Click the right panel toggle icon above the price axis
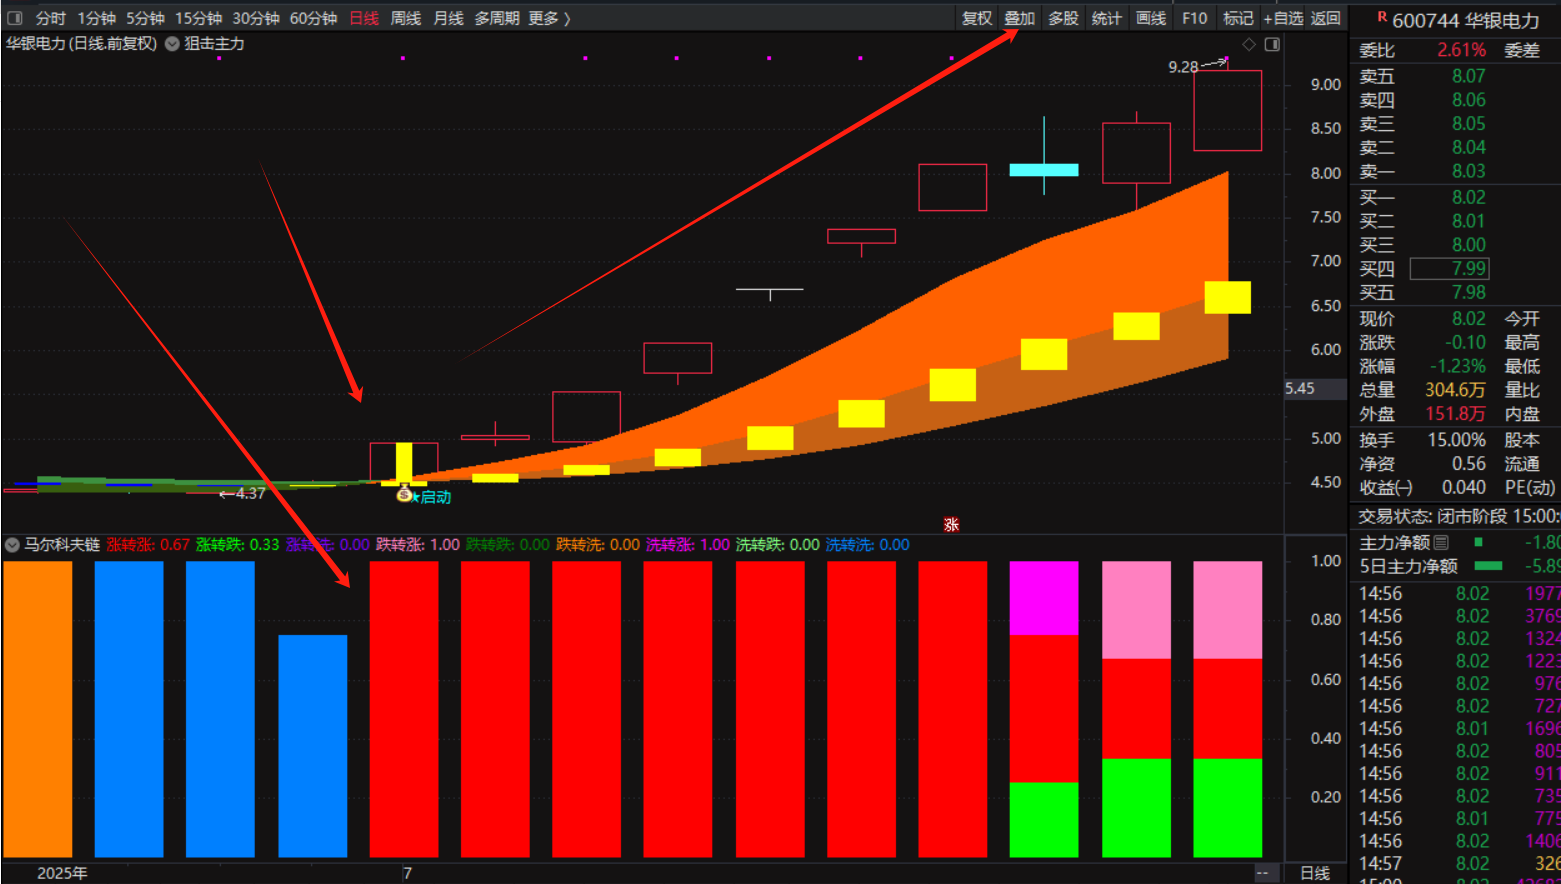This screenshot has height=884, width=1561. click(x=1272, y=44)
